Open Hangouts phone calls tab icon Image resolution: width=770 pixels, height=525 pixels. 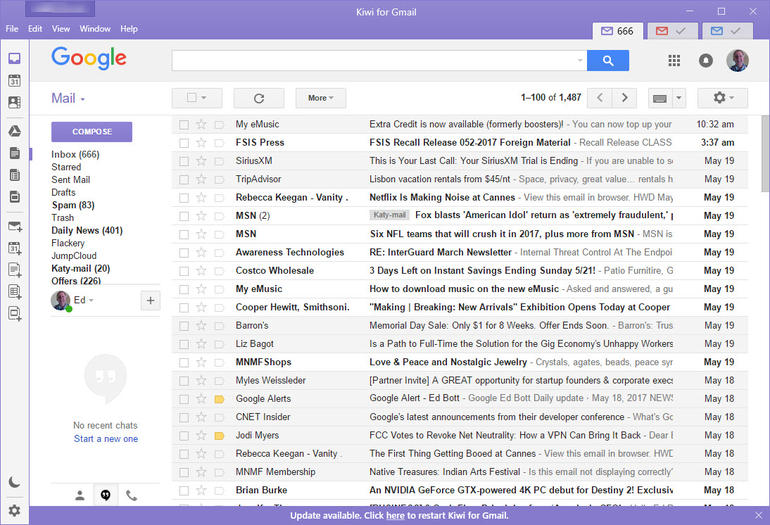pyautogui.click(x=132, y=496)
